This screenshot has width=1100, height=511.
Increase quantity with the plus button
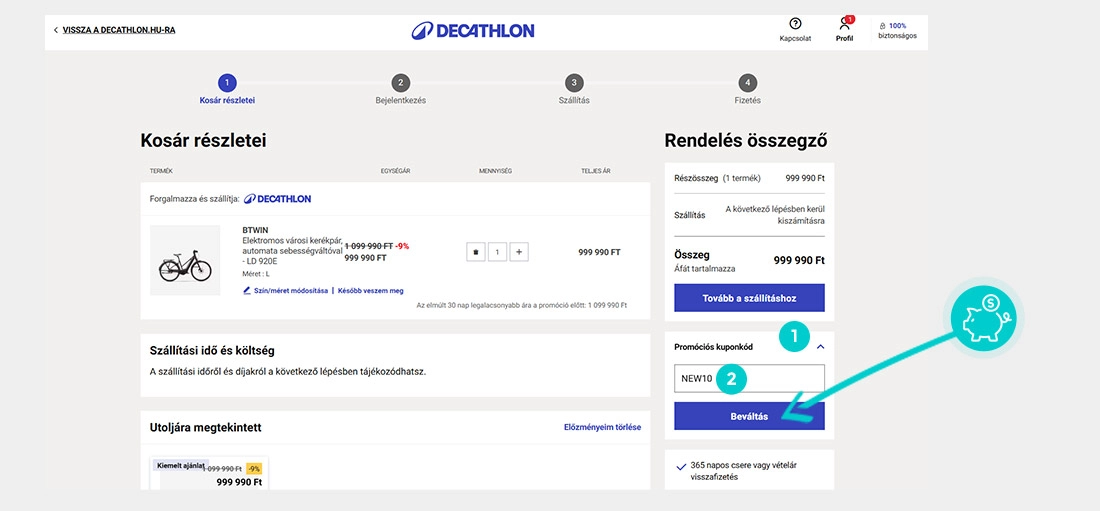point(519,252)
